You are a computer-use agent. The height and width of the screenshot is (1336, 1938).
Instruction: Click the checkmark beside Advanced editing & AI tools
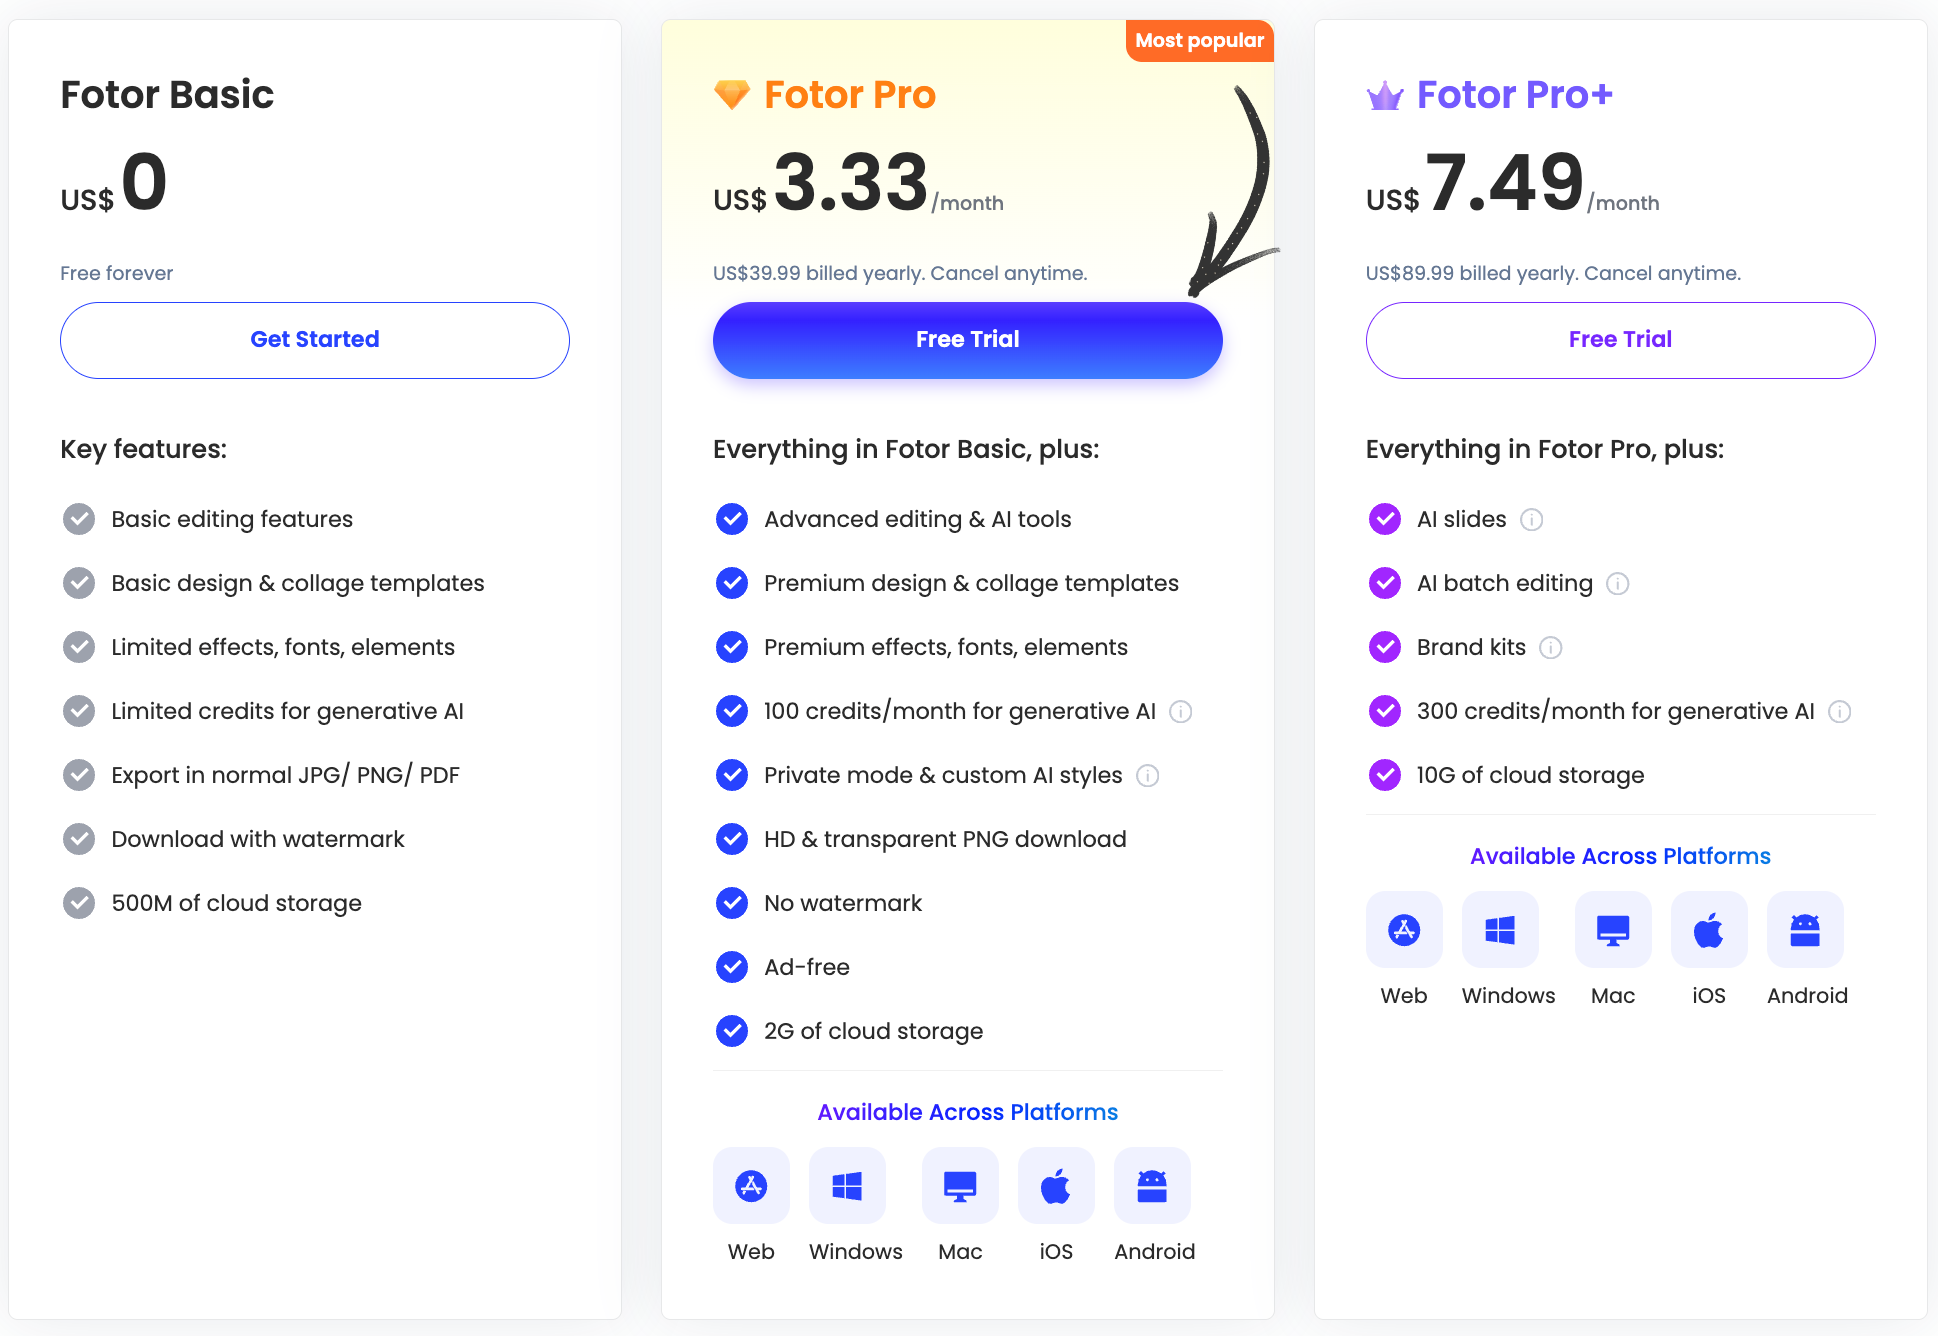(732, 519)
